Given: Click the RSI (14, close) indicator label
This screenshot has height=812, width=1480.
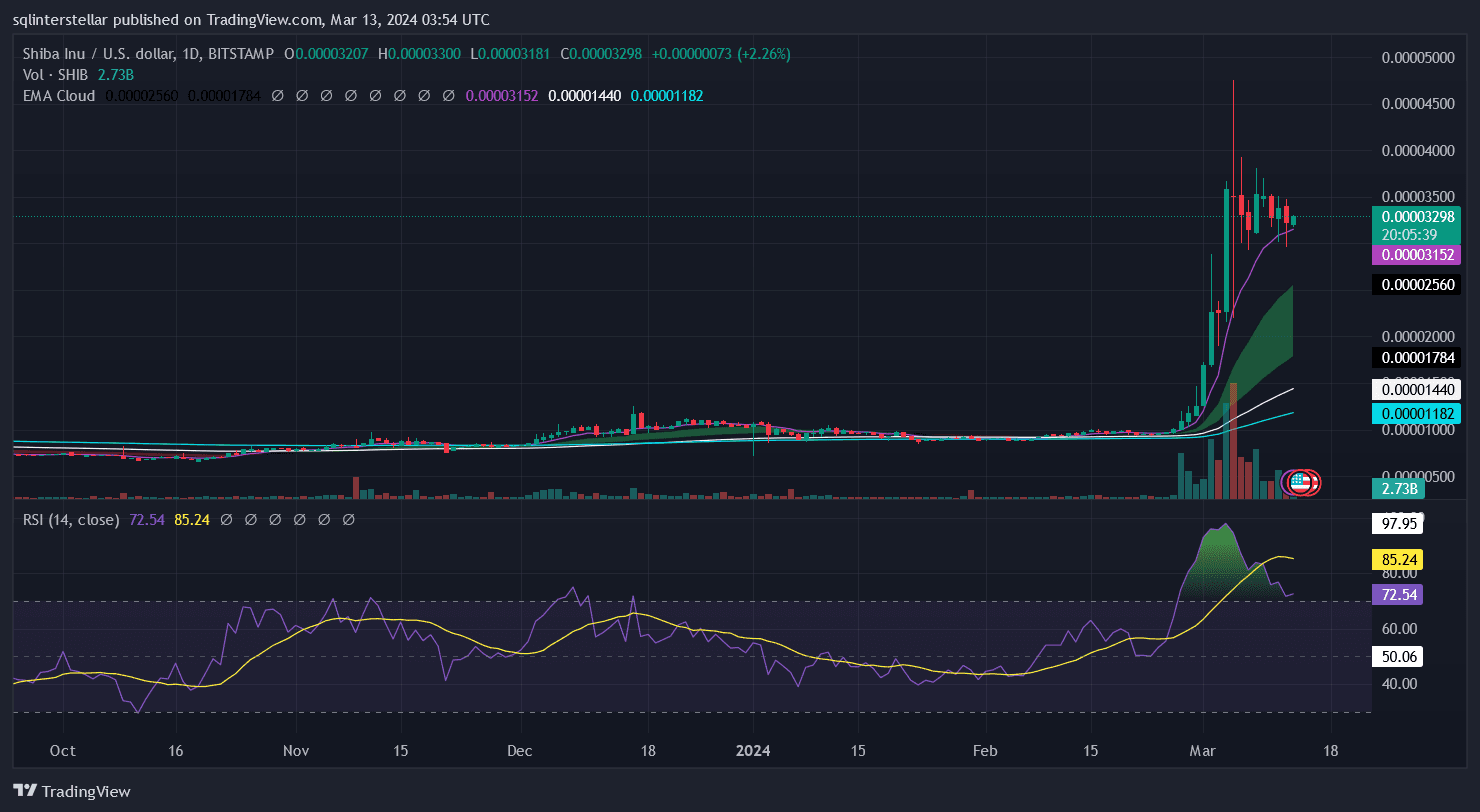Looking at the screenshot, I should (70, 520).
